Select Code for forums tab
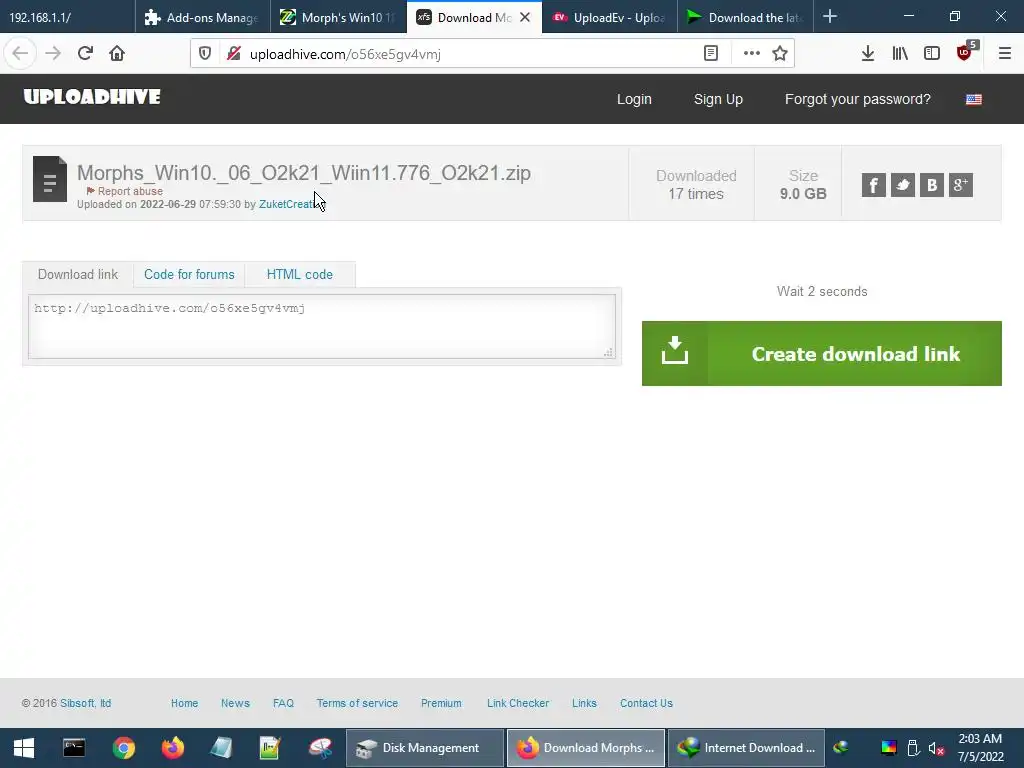 coord(189,274)
